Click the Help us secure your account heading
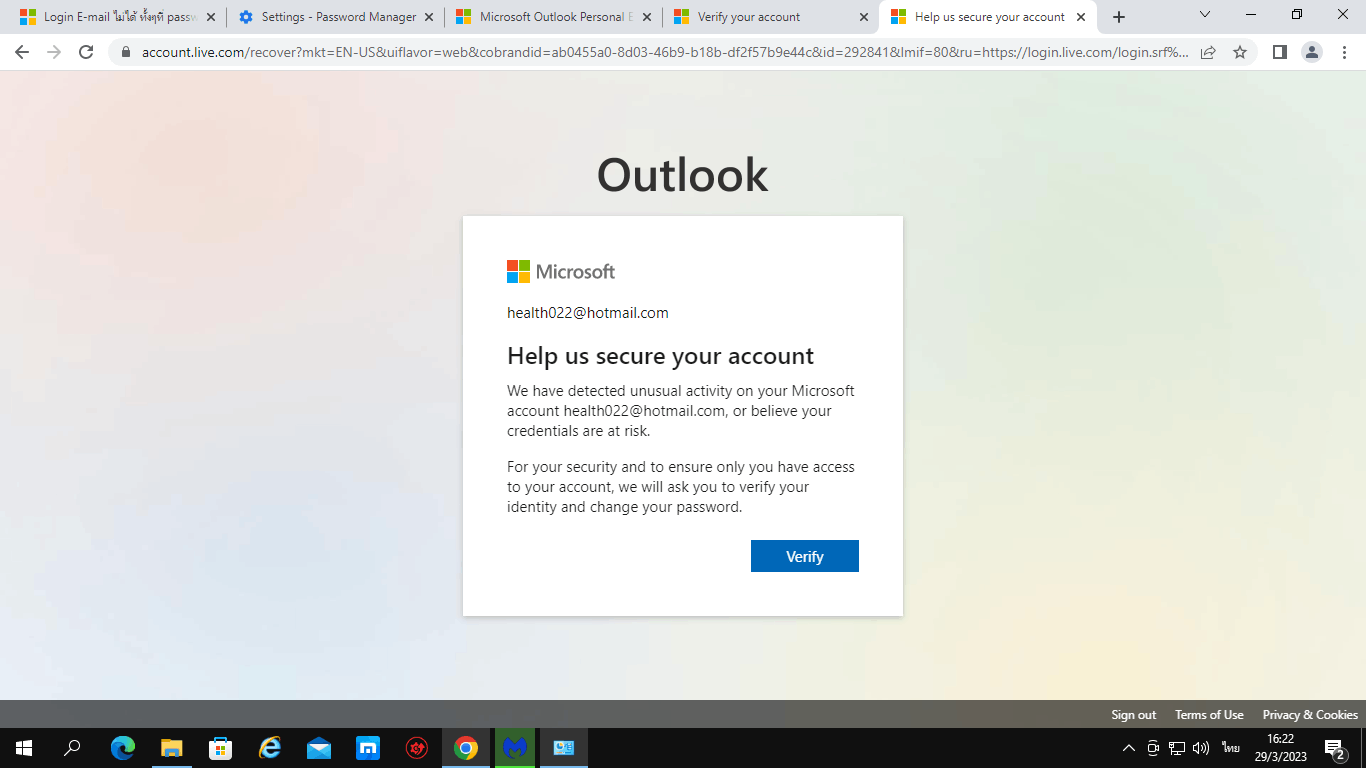 [x=660, y=356]
